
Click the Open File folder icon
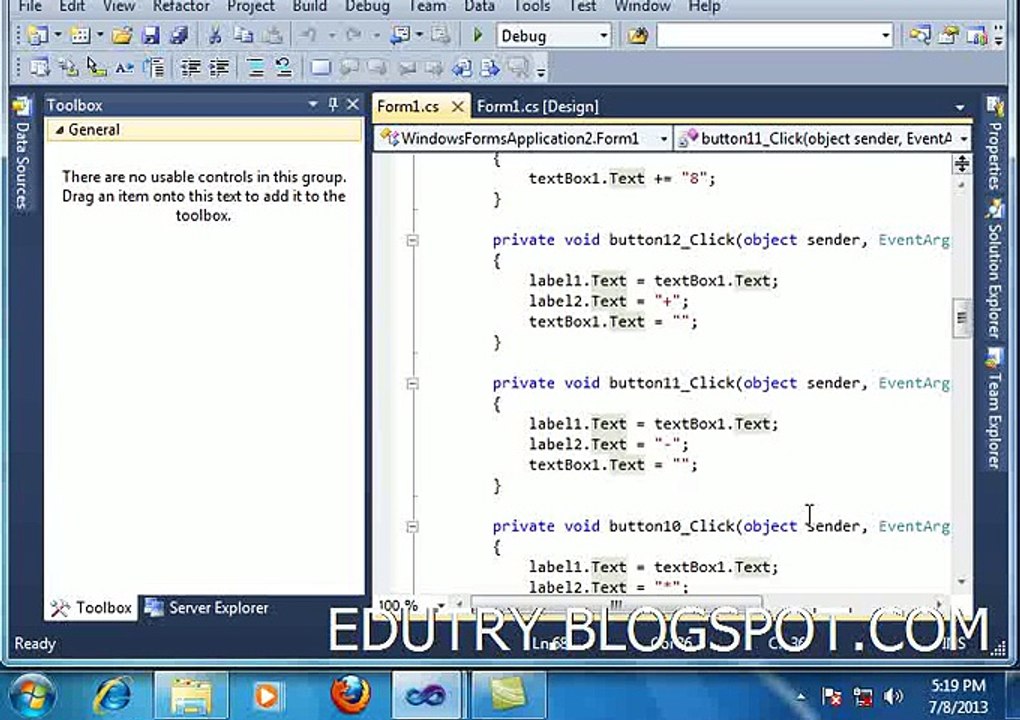122,35
